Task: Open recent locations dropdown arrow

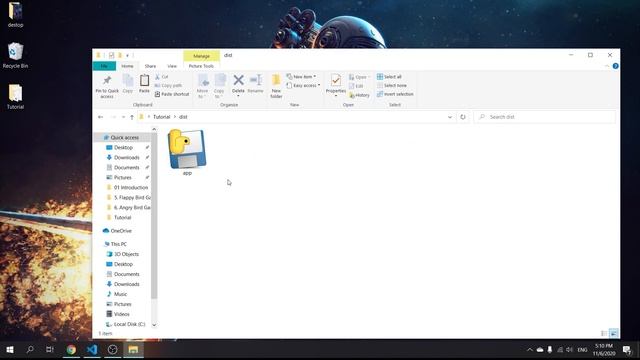Action: 123,117
